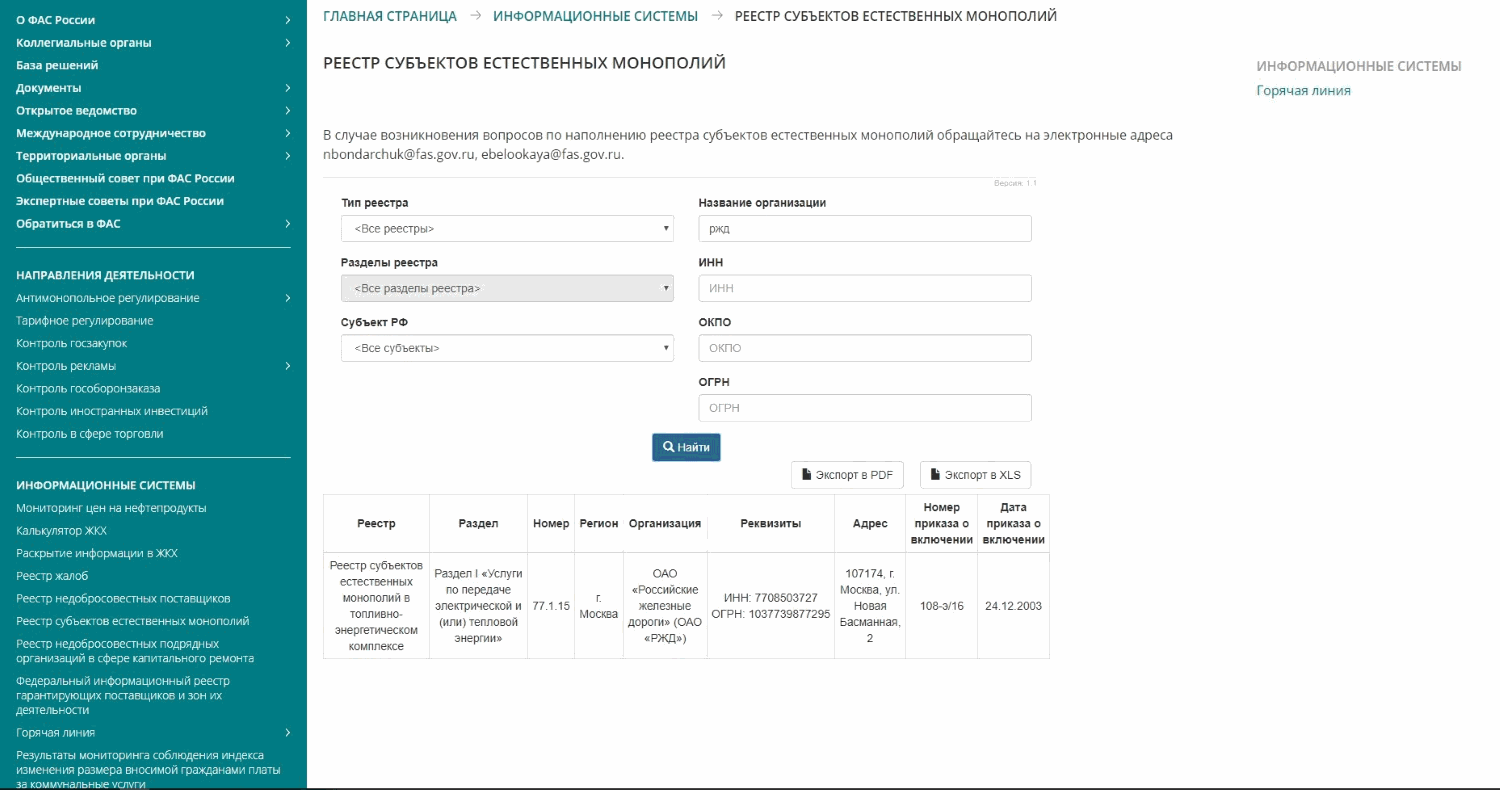Expand Антимонопольное регулирование chevron
1500x790 pixels.
point(287,298)
